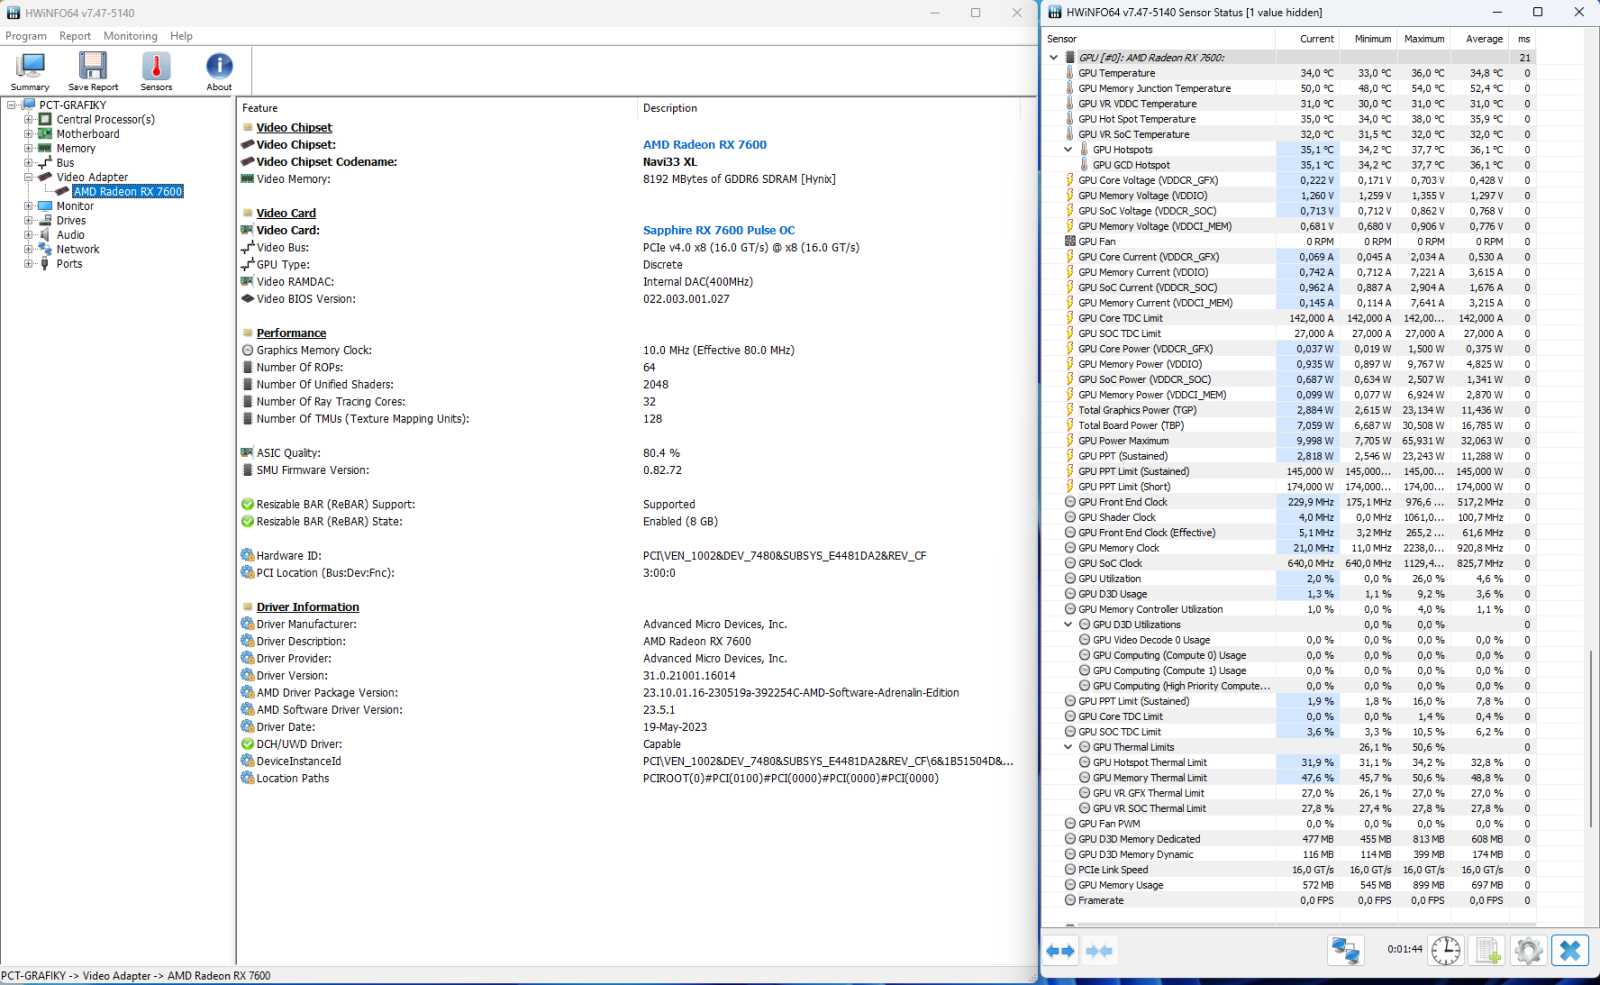Expand the Motherboard node
The width and height of the screenshot is (1600, 985).
click(28, 134)
